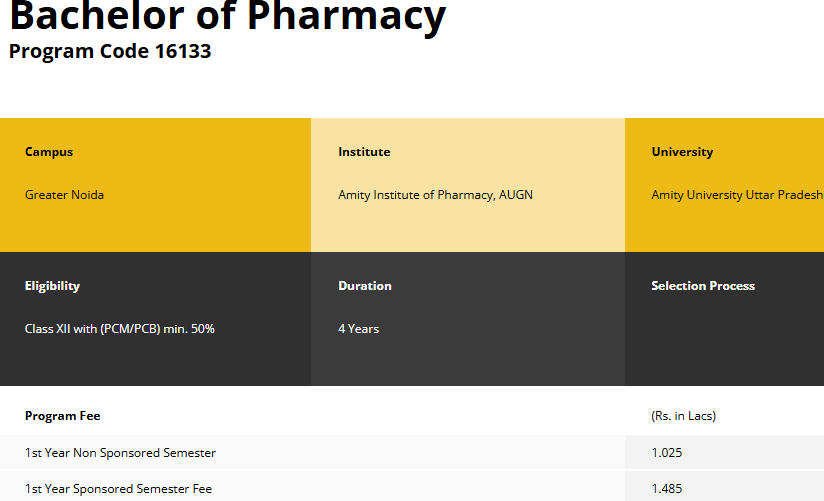The image size is (824, 501).
Task: Select the 1st Year Non Sponsored Semester row
Action: pyautogui.click(x=120, y=453)
